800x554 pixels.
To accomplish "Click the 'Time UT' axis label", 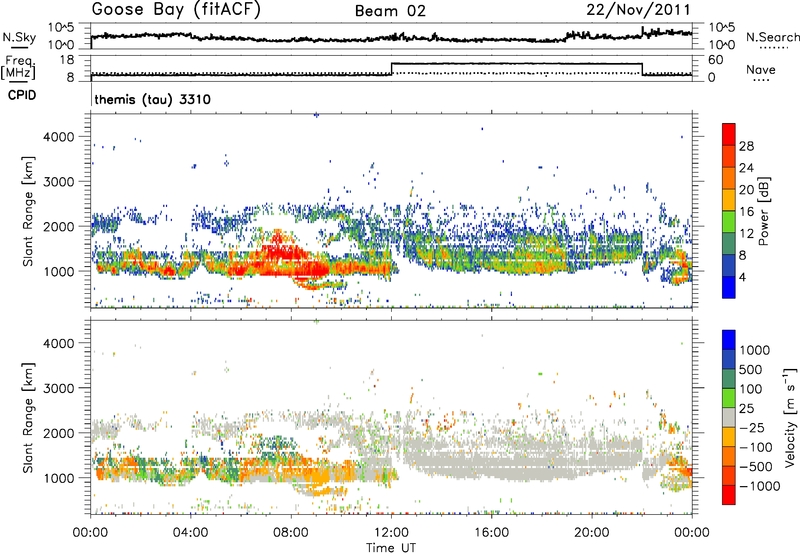I will click(391, 547).
